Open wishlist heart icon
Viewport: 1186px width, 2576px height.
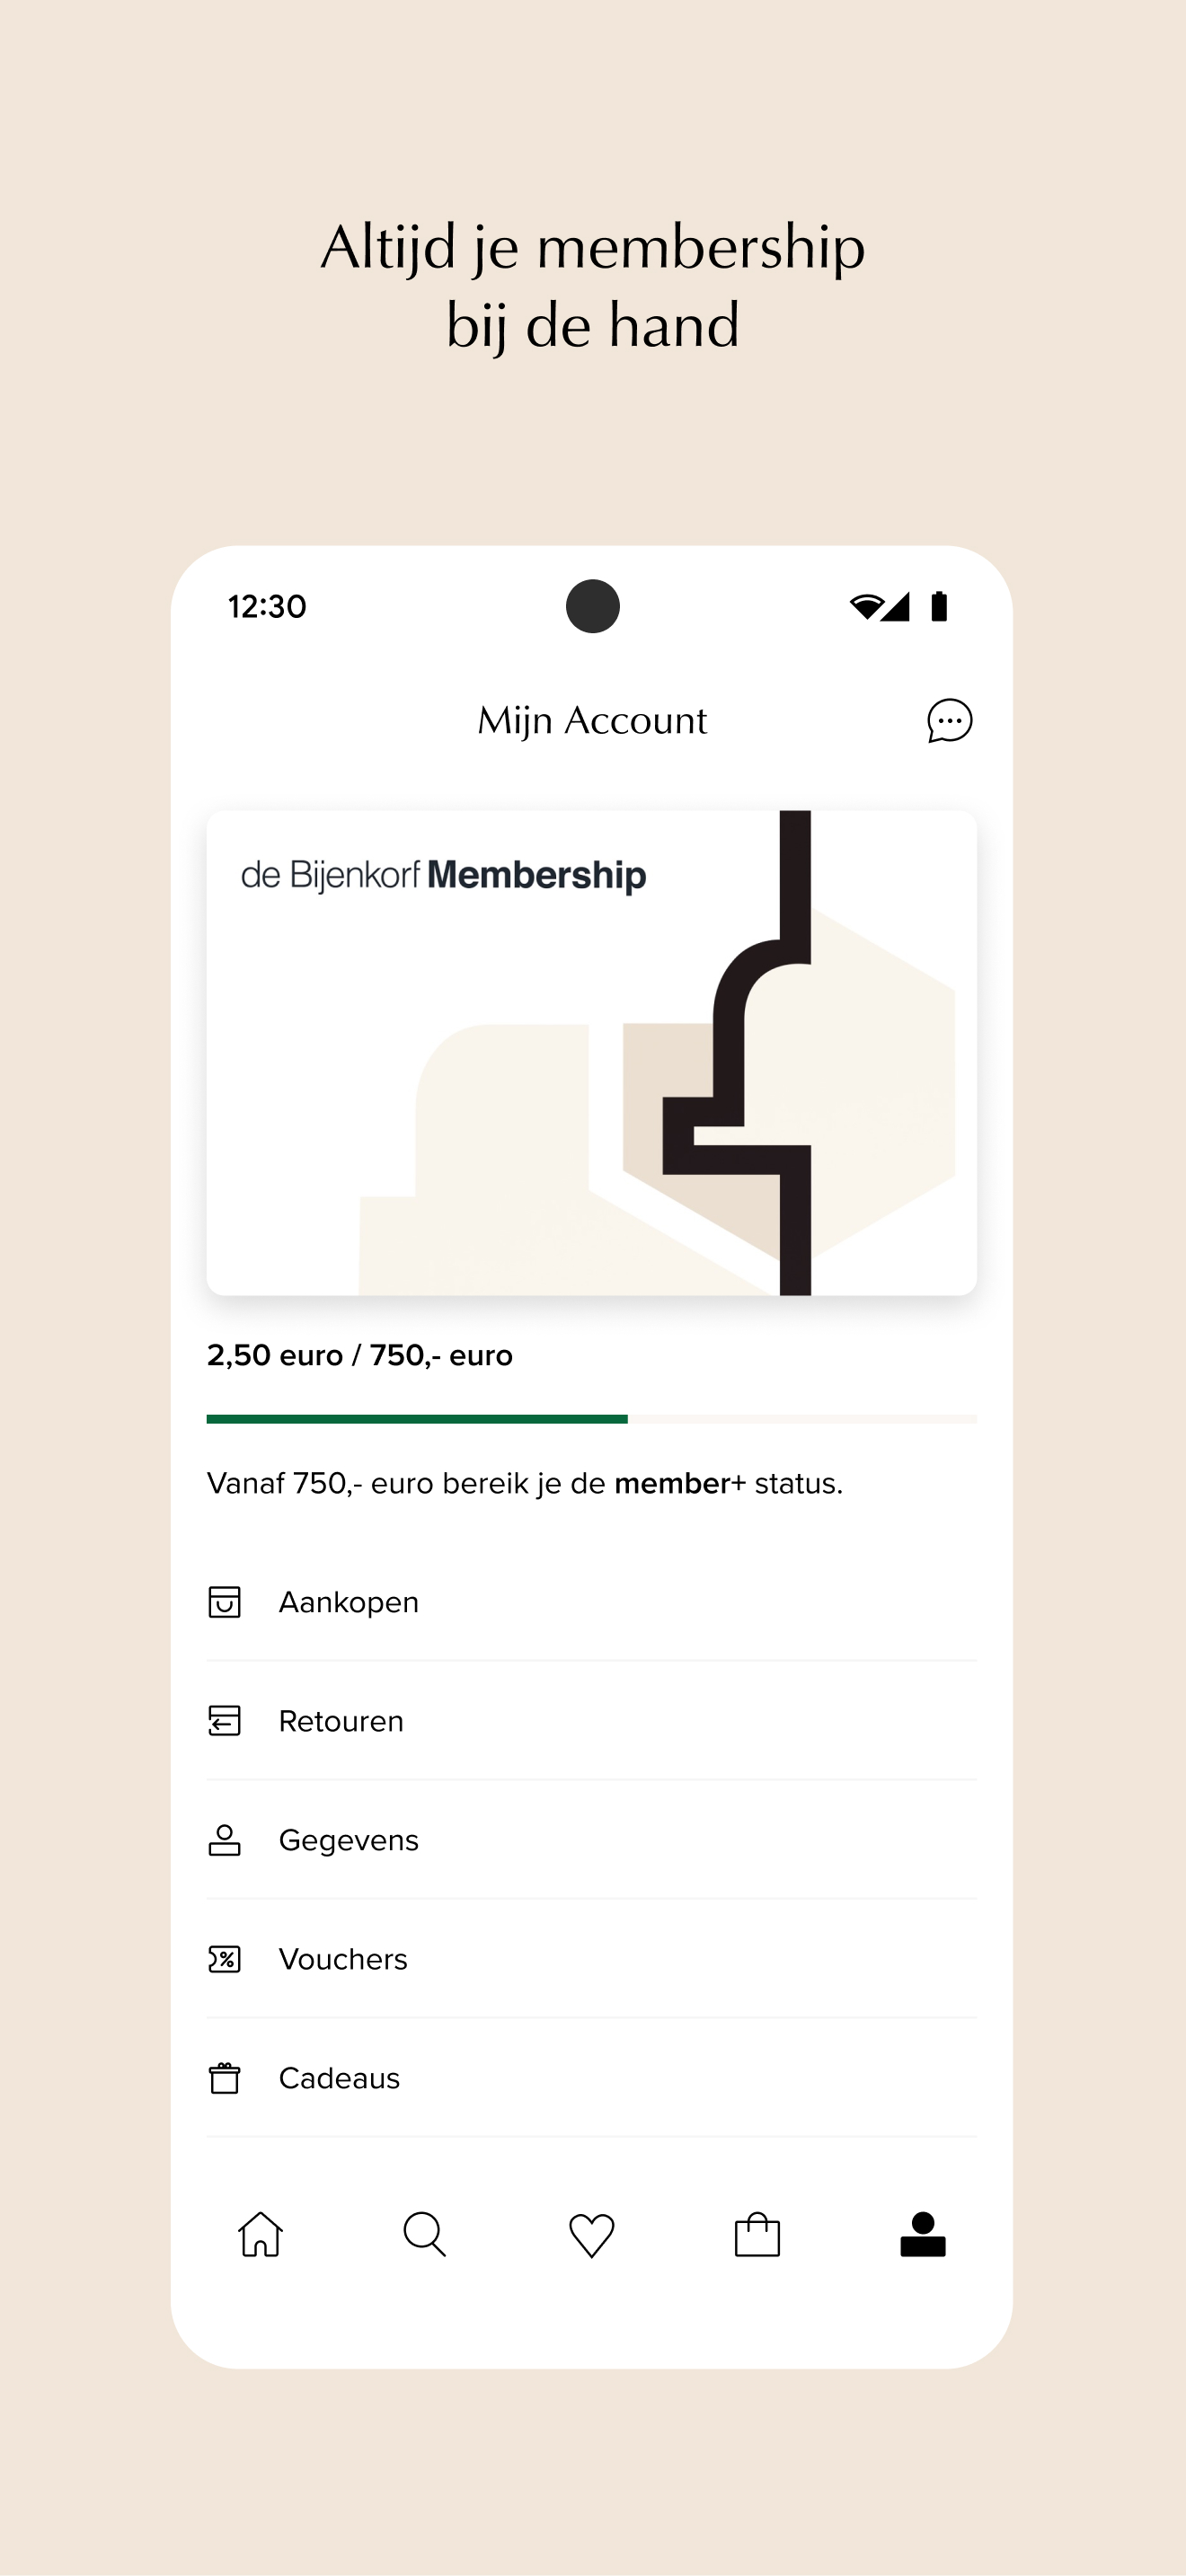[x=591, y=2235]
